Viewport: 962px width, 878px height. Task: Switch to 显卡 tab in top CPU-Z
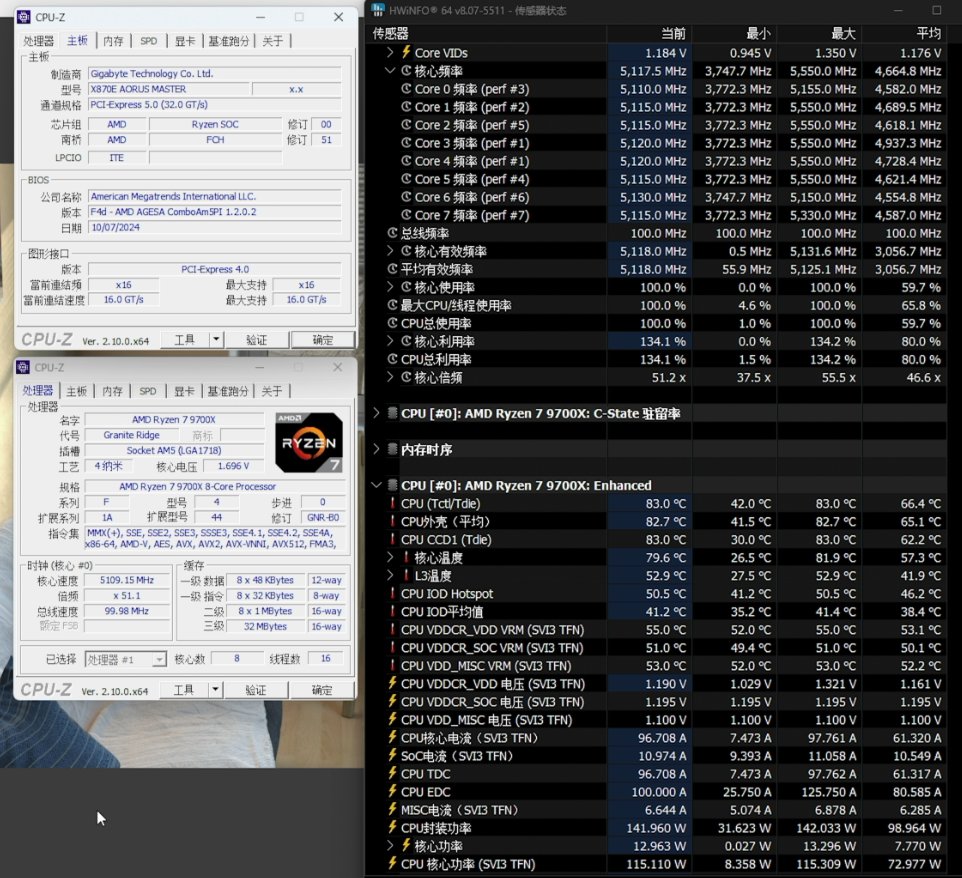click(x=185, y=41)
